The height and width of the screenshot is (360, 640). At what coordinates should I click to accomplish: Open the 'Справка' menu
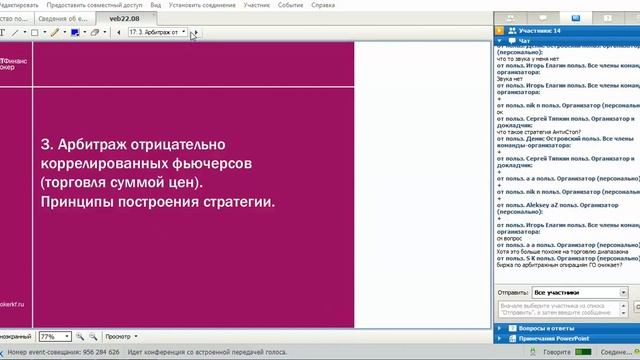click(323, 5)
